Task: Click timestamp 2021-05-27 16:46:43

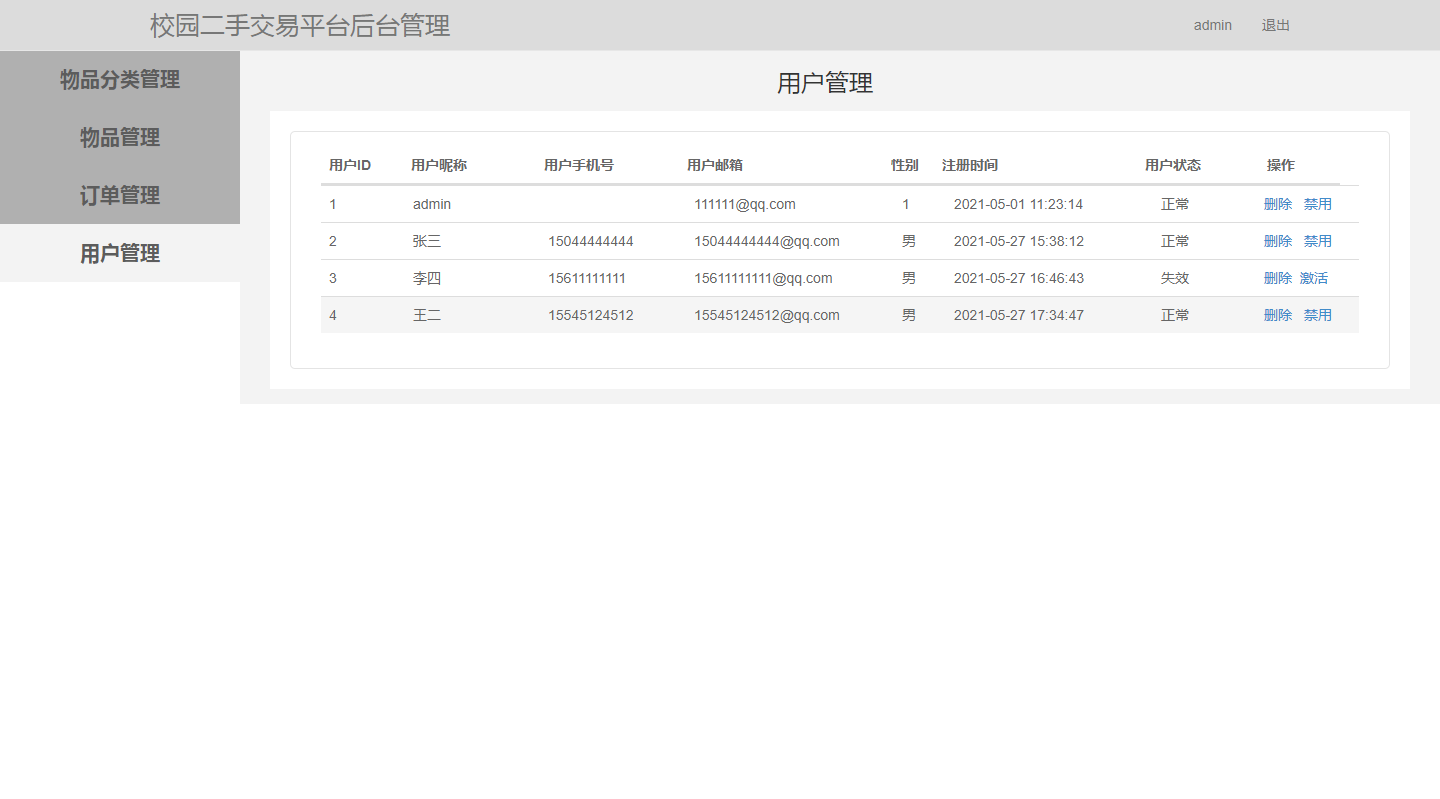Action: click(1019, 278)
